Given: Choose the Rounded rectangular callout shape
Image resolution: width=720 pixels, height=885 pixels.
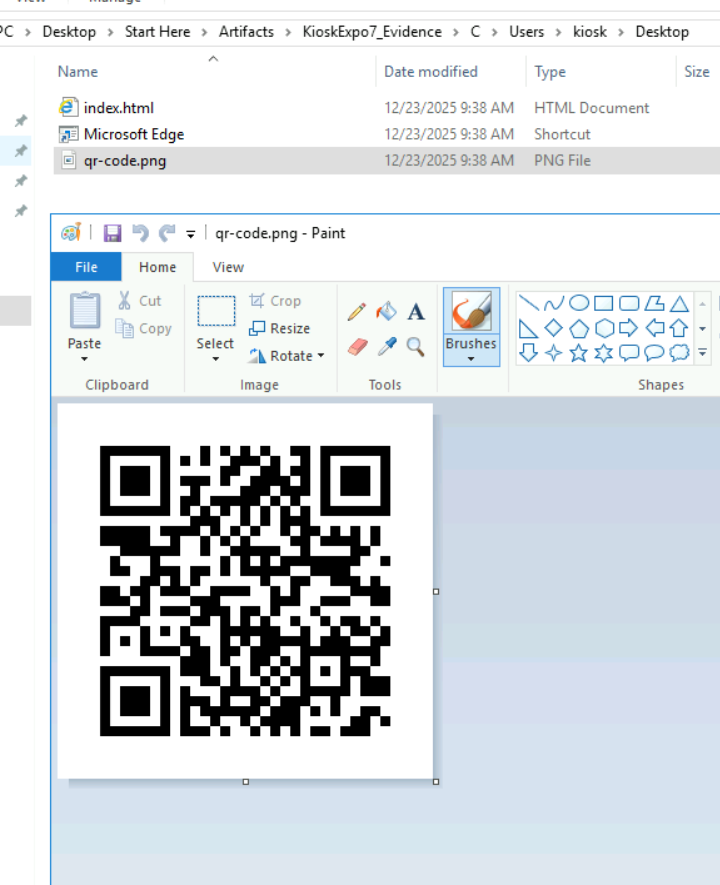Looking at the screenshot, I should [x=629, y=353].
